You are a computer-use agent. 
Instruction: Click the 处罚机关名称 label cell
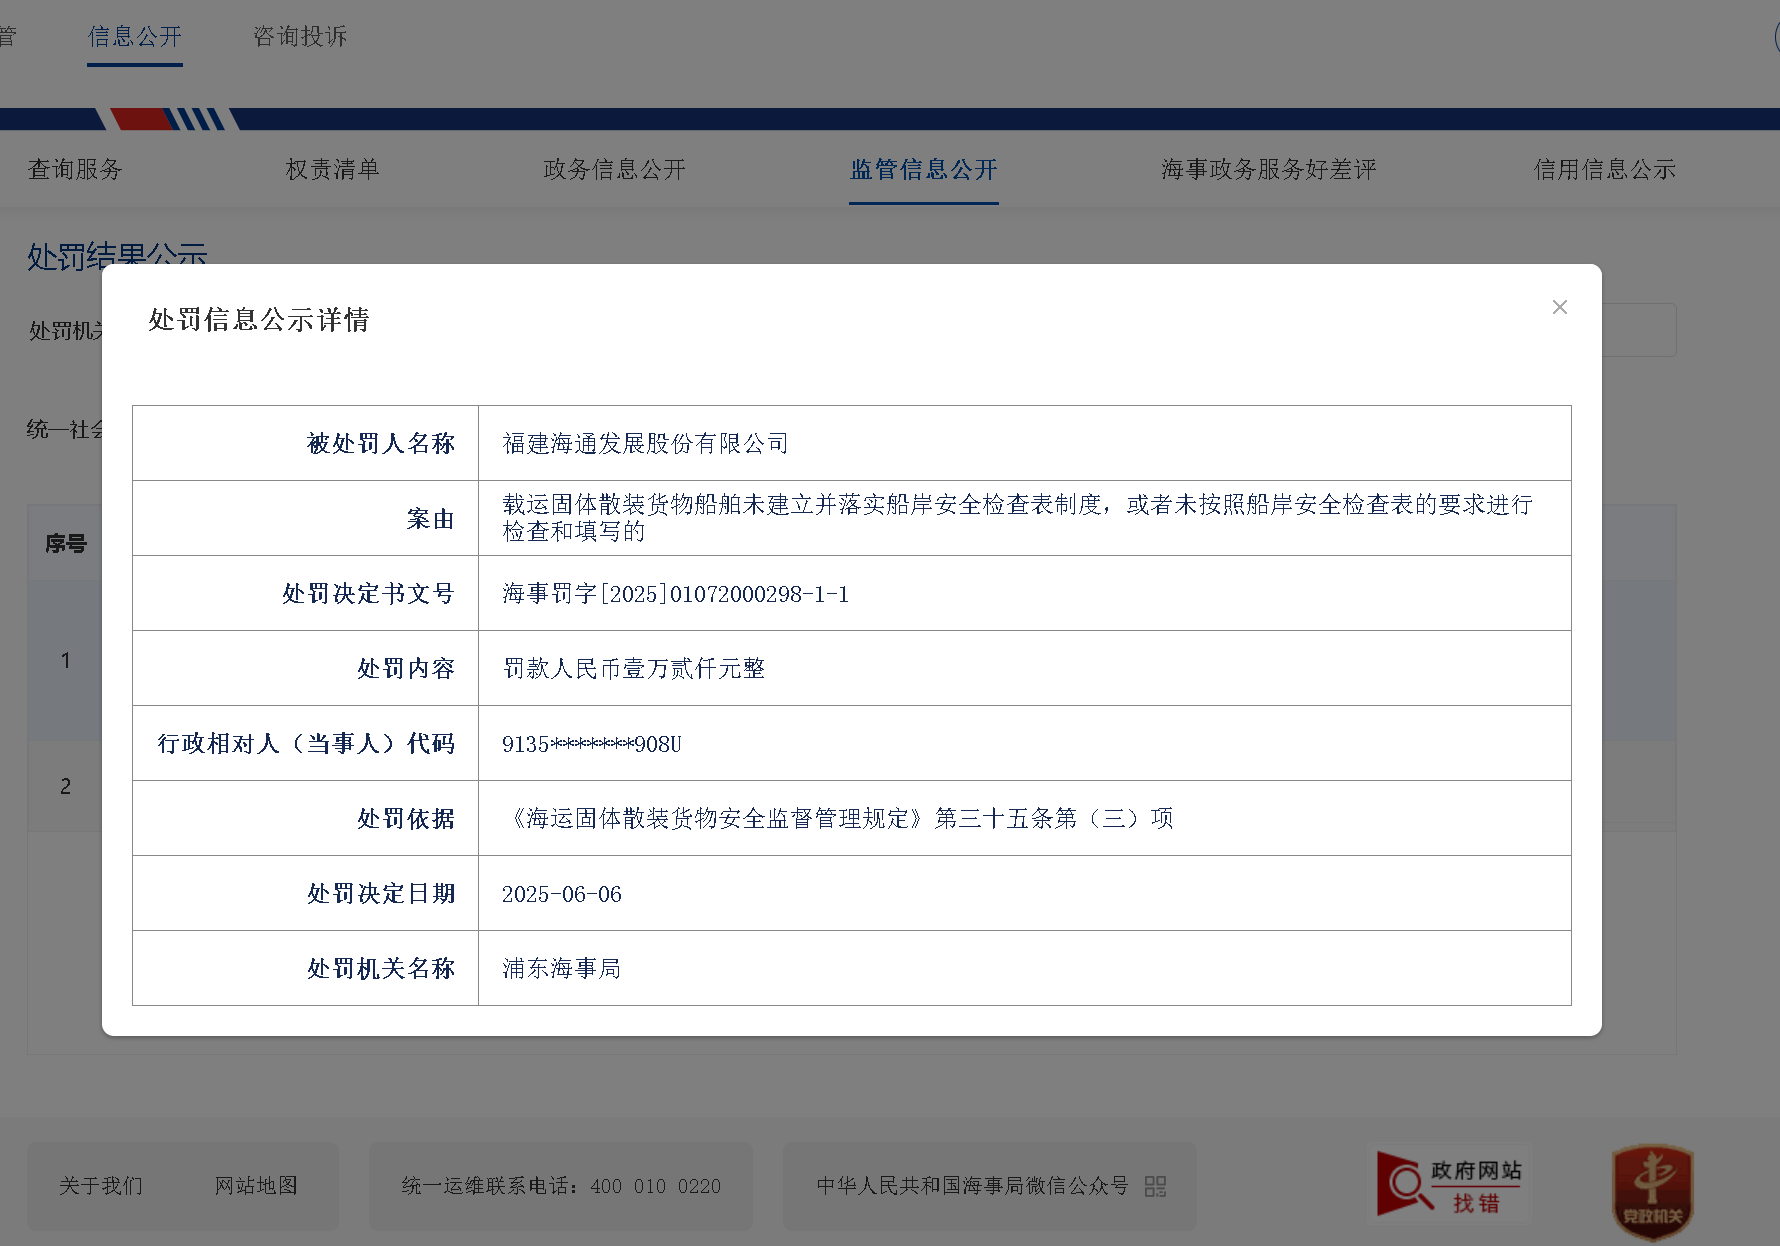(x=305, y=968)
